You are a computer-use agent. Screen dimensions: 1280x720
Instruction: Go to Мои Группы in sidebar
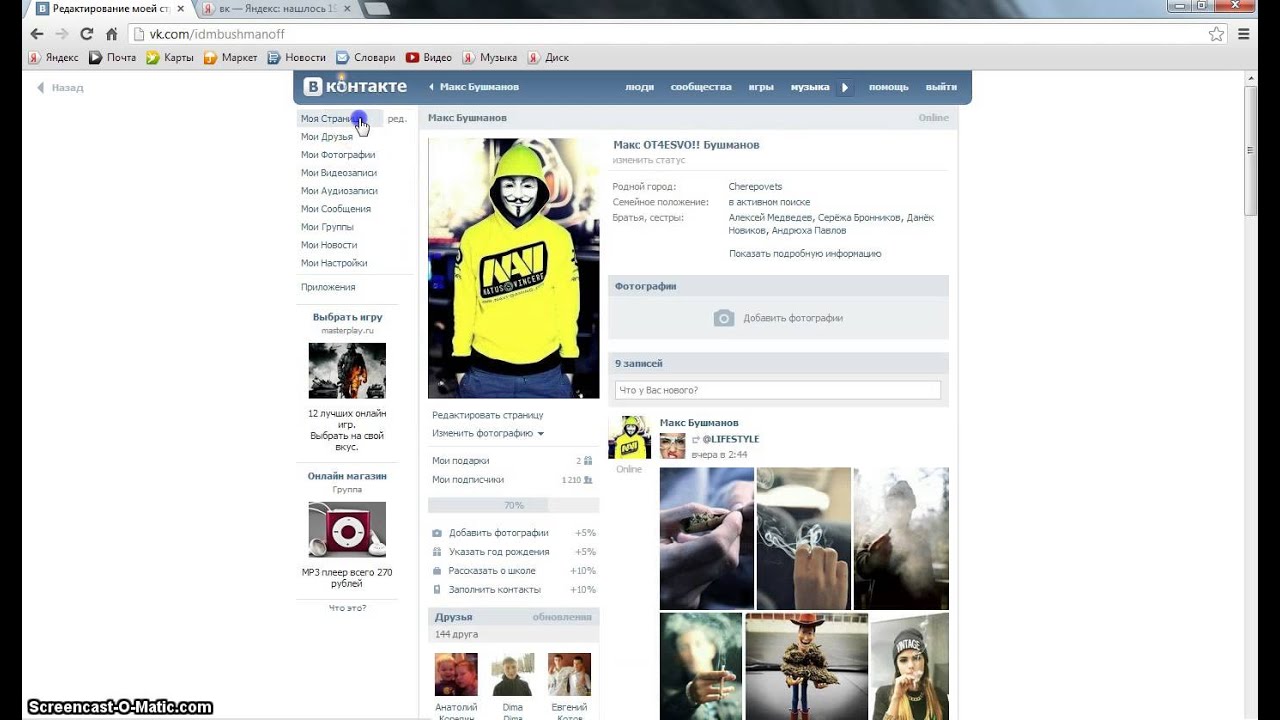coord(327,227)
